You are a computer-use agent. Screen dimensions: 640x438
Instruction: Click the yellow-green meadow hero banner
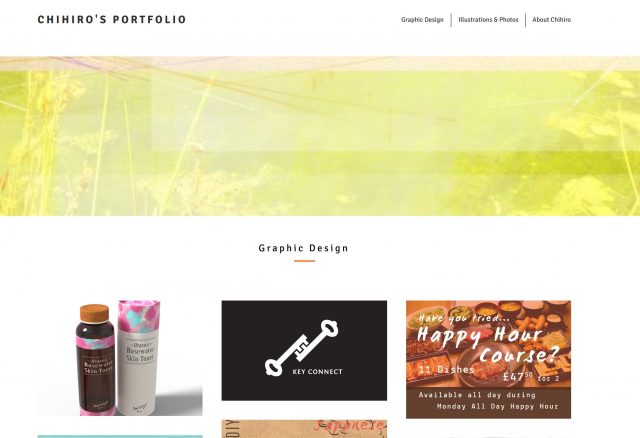pos(320,136)
